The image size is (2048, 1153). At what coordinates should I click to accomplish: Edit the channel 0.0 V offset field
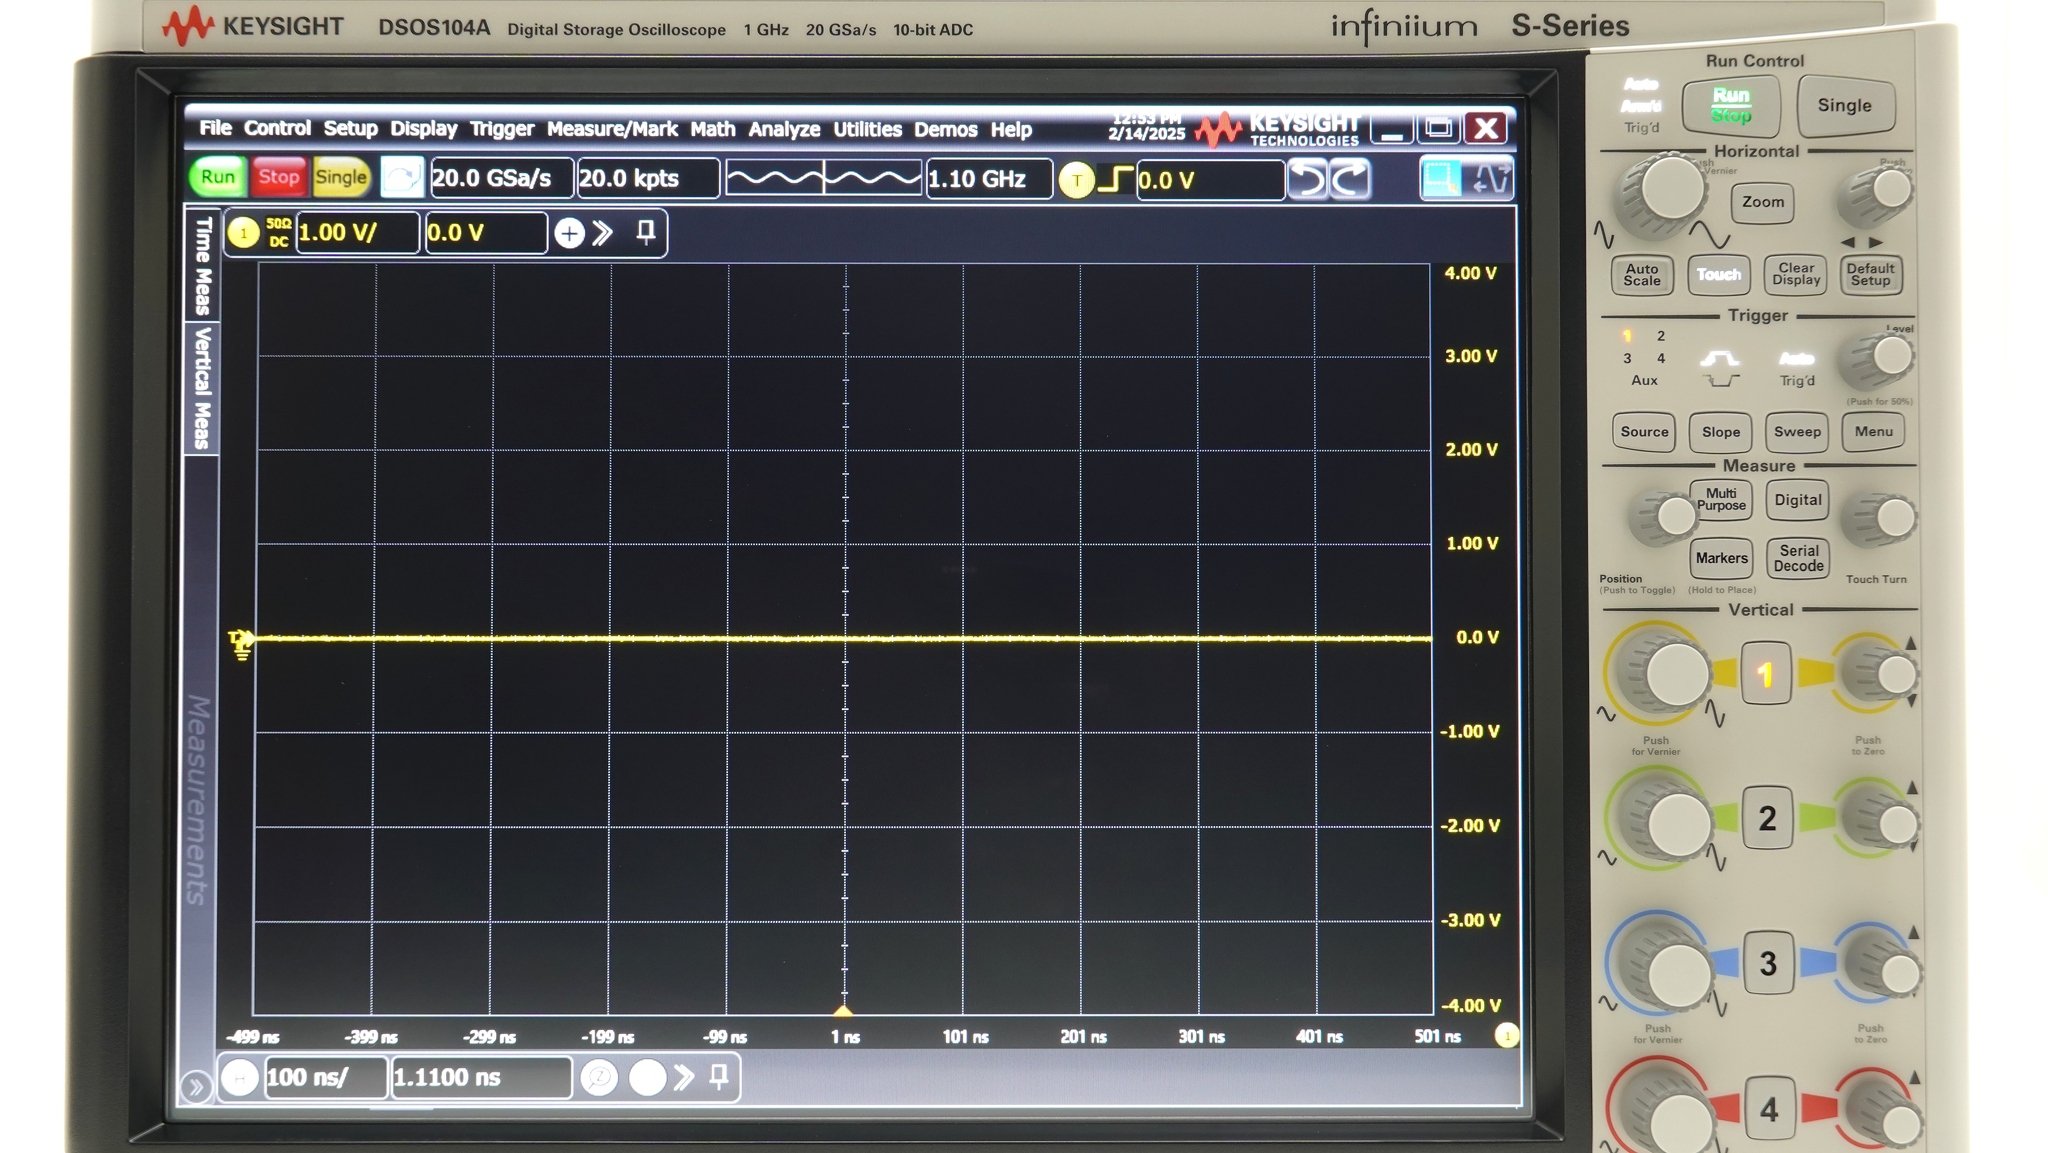(486, 233)
